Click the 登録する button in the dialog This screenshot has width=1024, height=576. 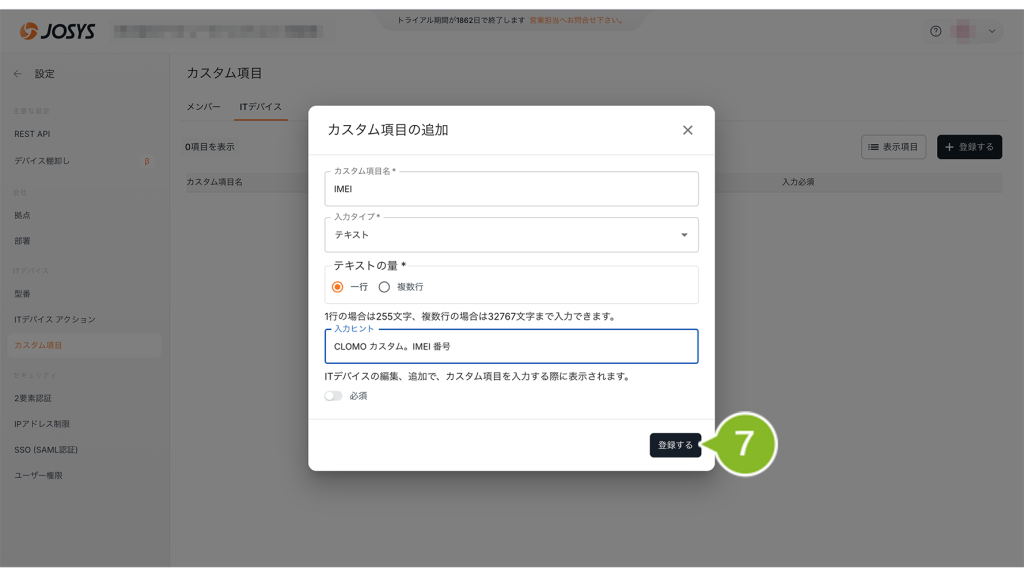[x=675, y=445]
